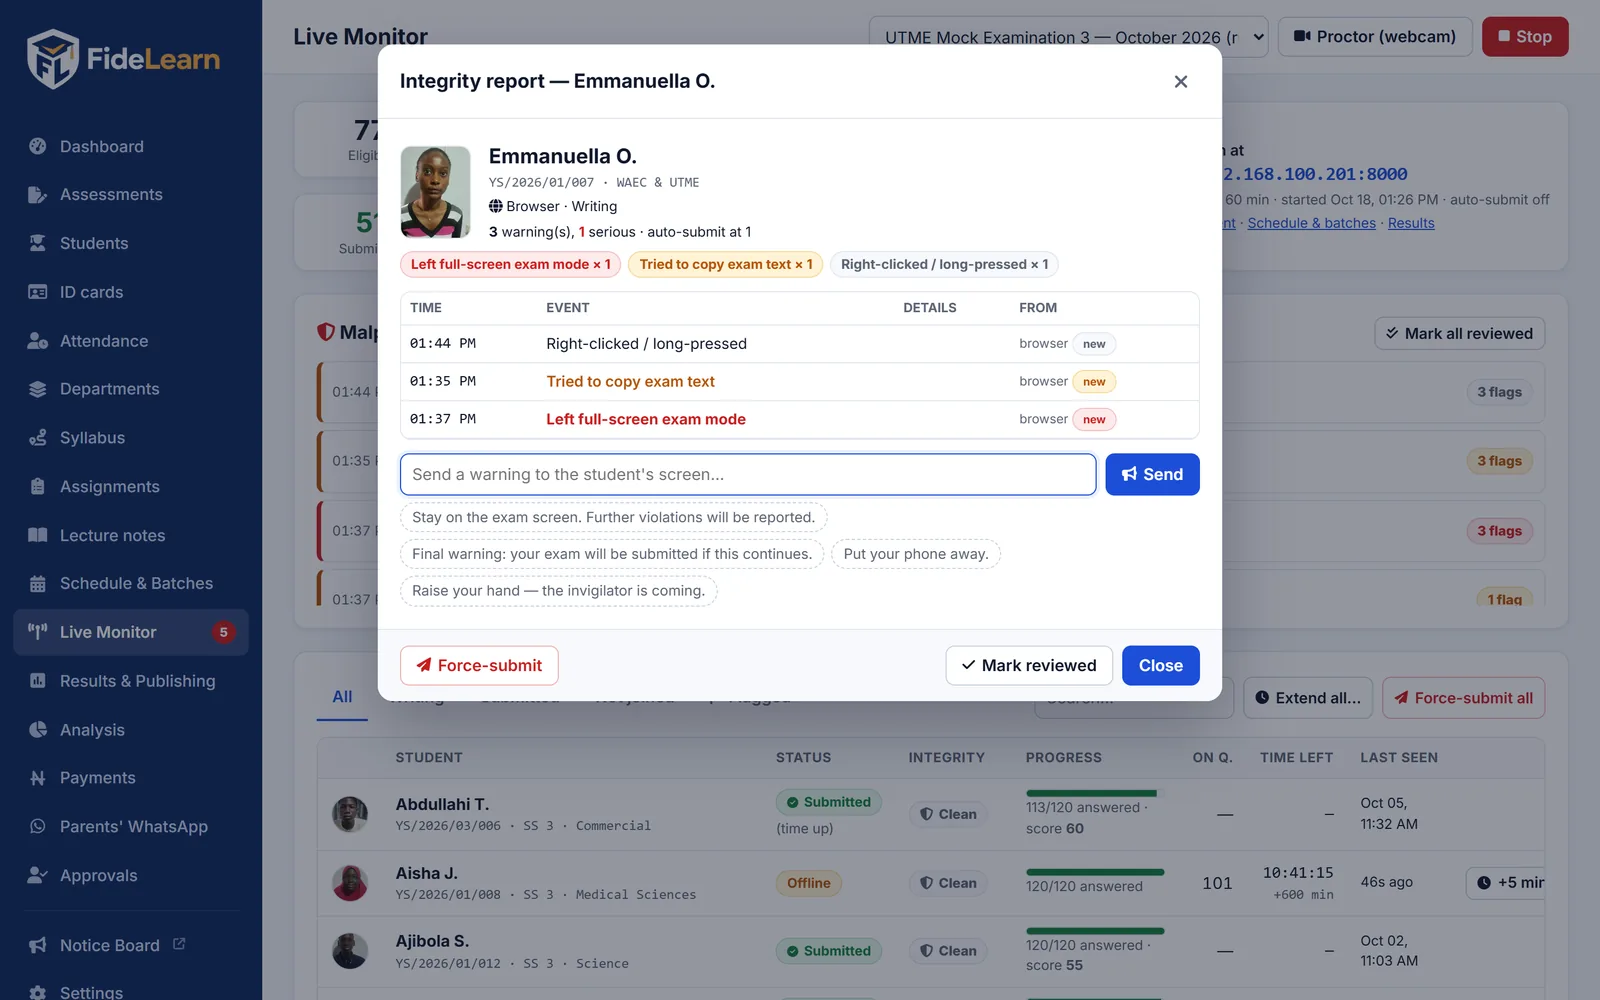Stop the live exam session
Screen dimensions: 1600x1000
pyautogui.click(x=1525, y=37)
